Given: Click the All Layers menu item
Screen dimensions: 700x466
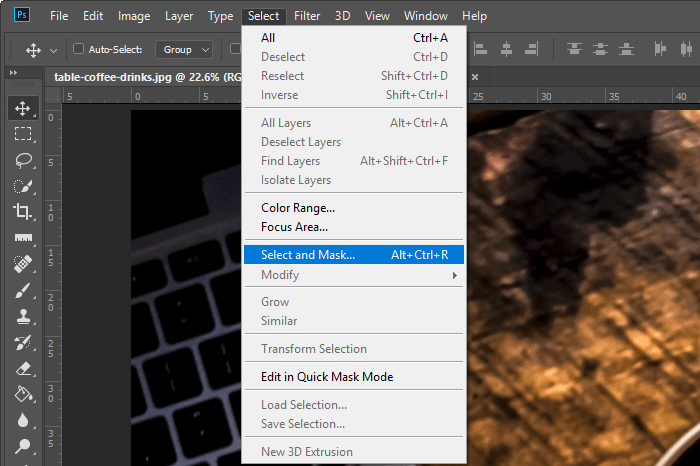Looking at the screenshot, I should click(354, 123).
